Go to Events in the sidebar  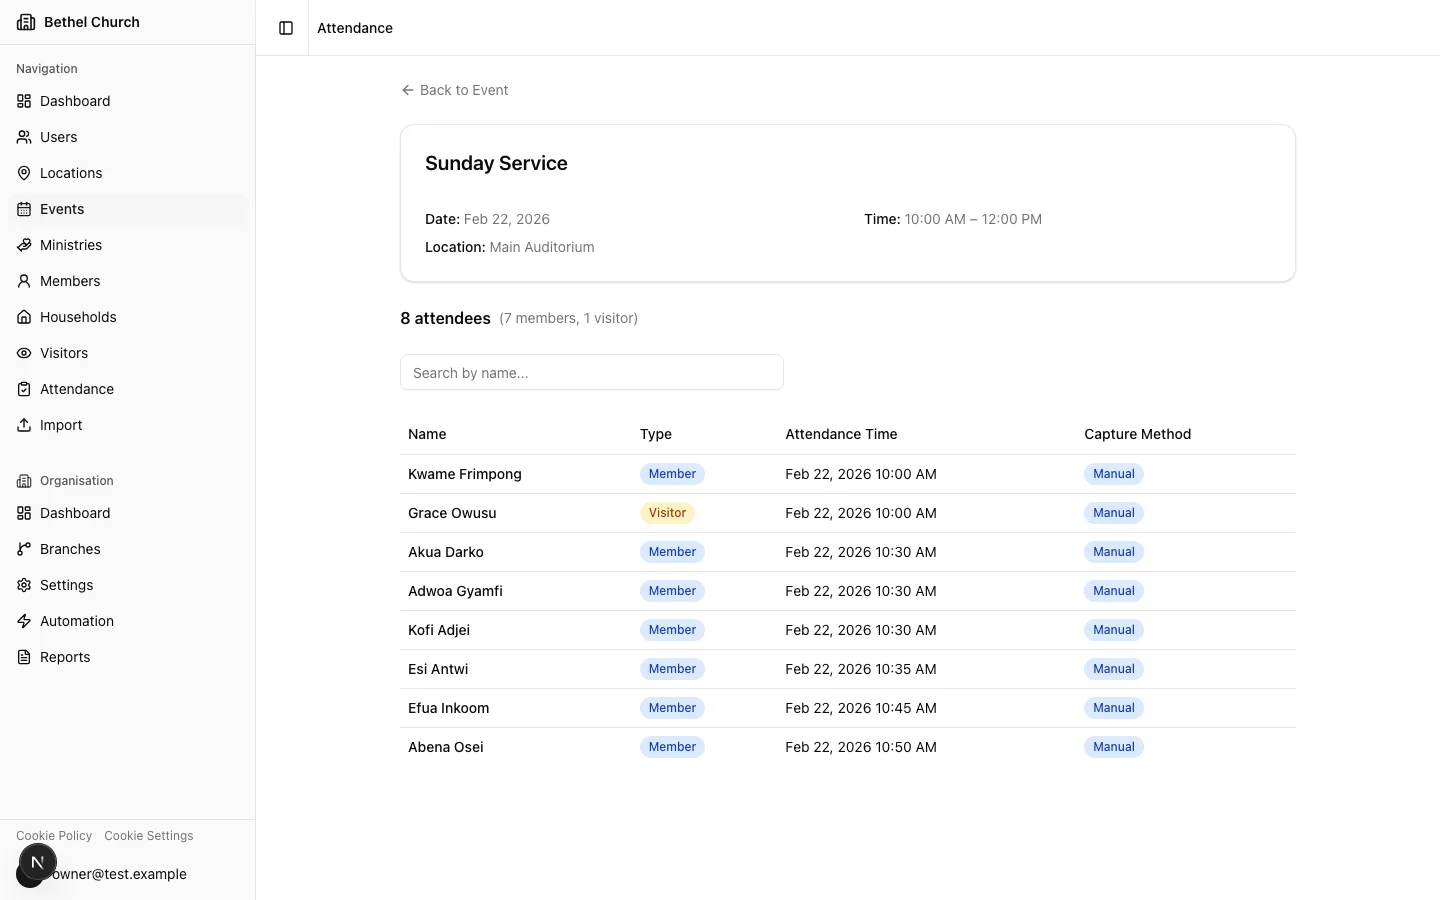pyautogui.click(x=128, y=209)
